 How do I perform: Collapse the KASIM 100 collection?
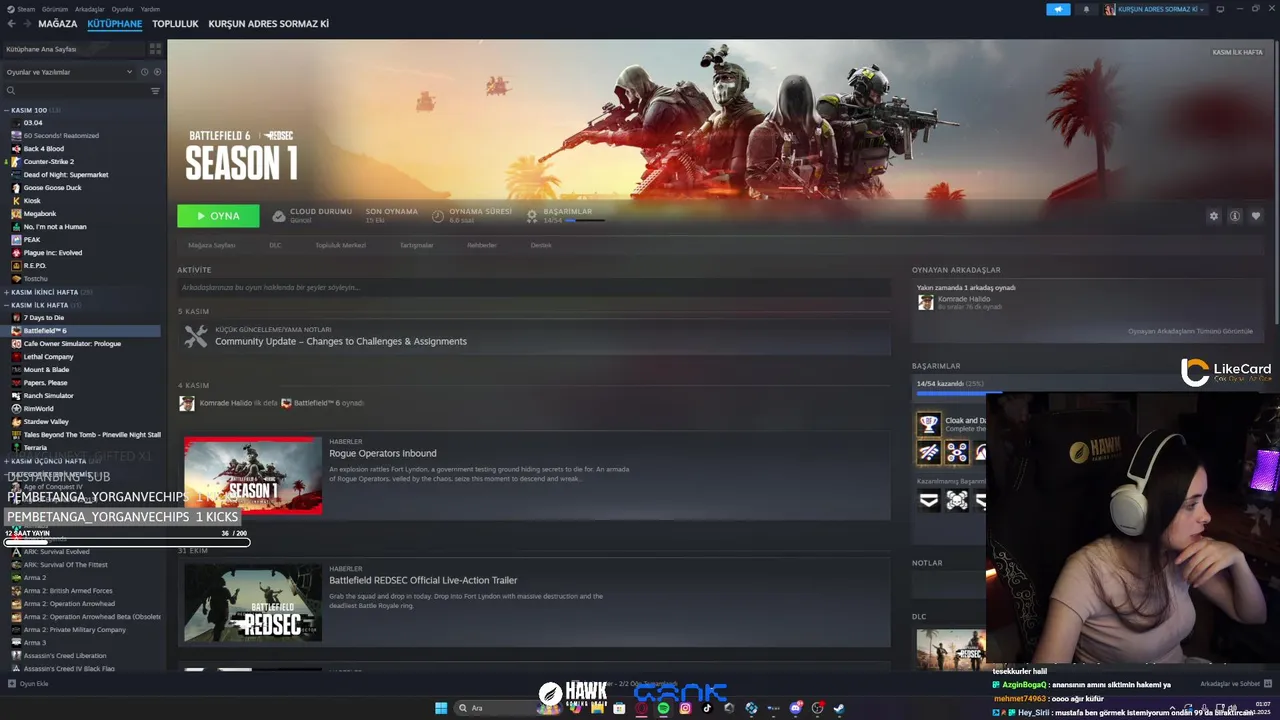tap(6, 110)
